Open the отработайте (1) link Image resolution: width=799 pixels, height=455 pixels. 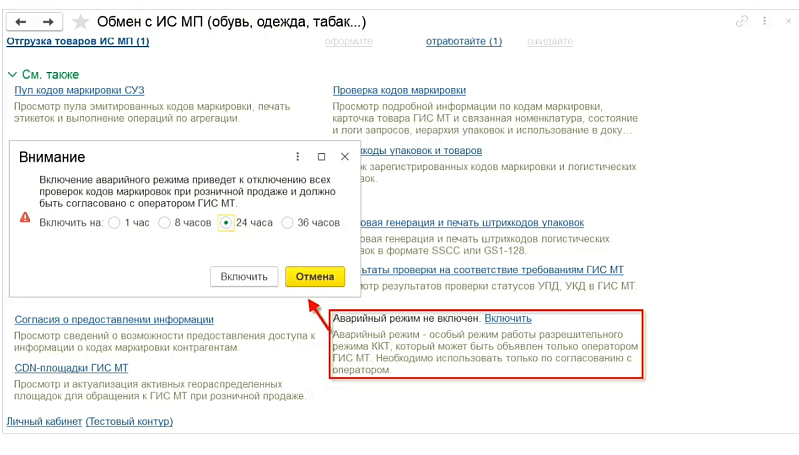pyautogui.click(x=464, y=41)
